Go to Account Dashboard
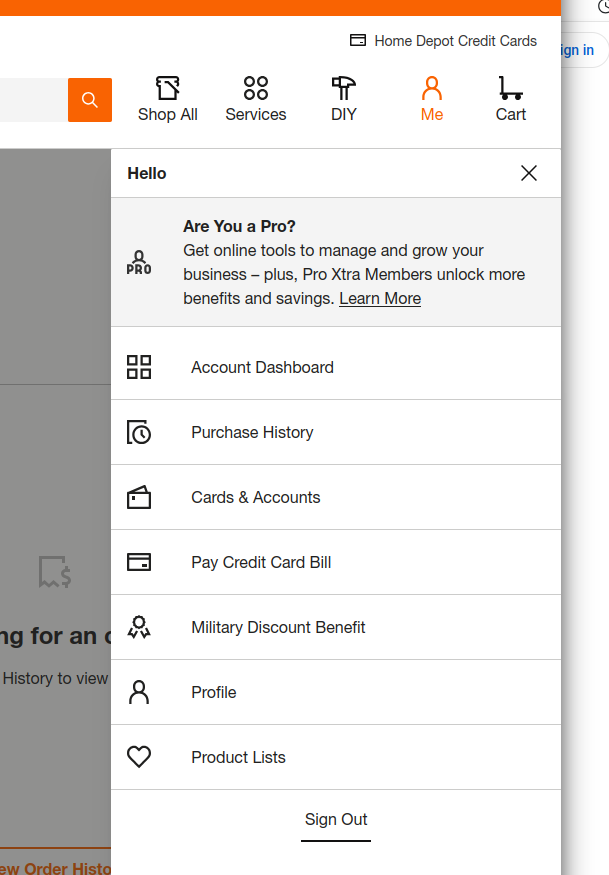This screenshot has height=875, width=609. pyautogui.click(x=262, y=367)
